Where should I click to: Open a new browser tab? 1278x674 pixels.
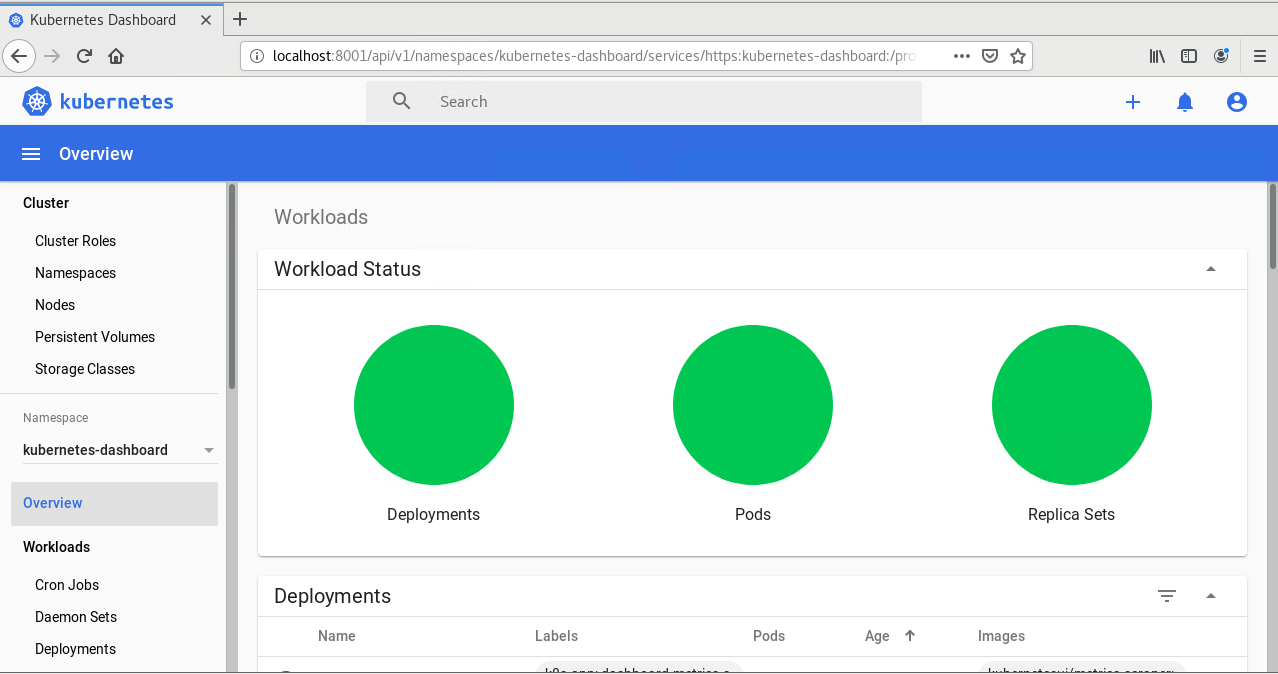point(240,19)
